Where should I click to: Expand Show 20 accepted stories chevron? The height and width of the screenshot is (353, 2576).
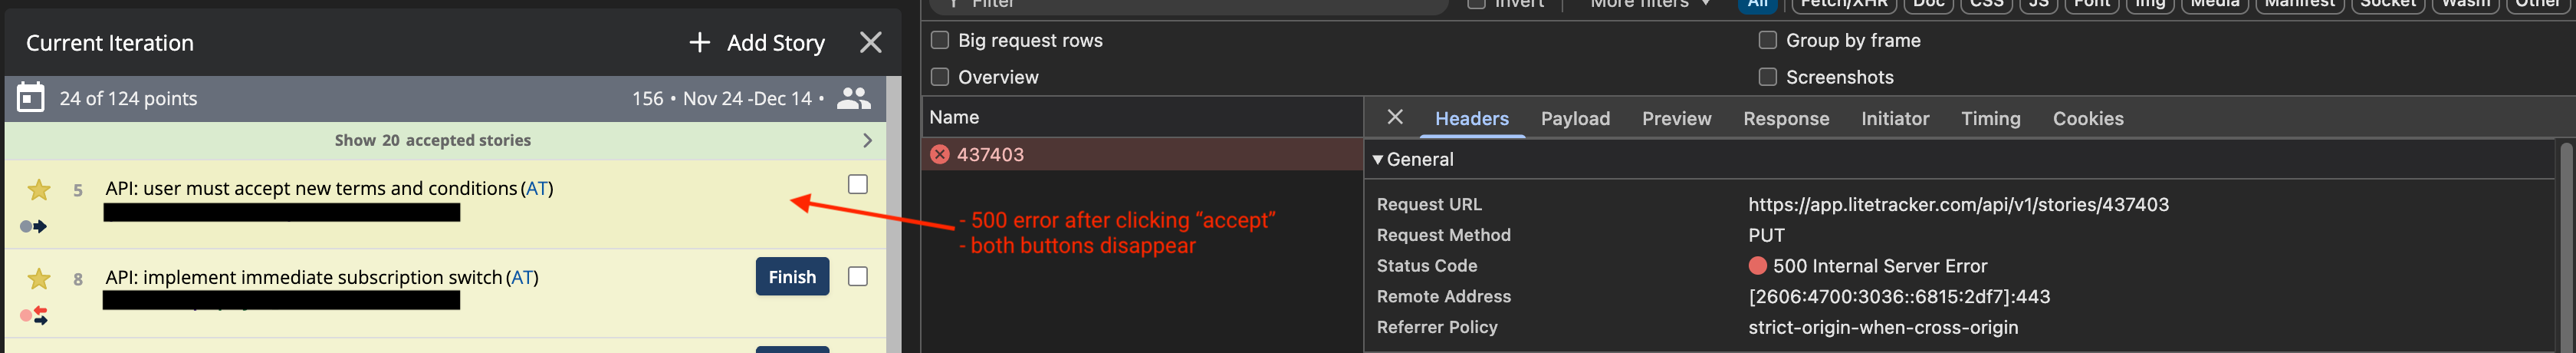867,141
